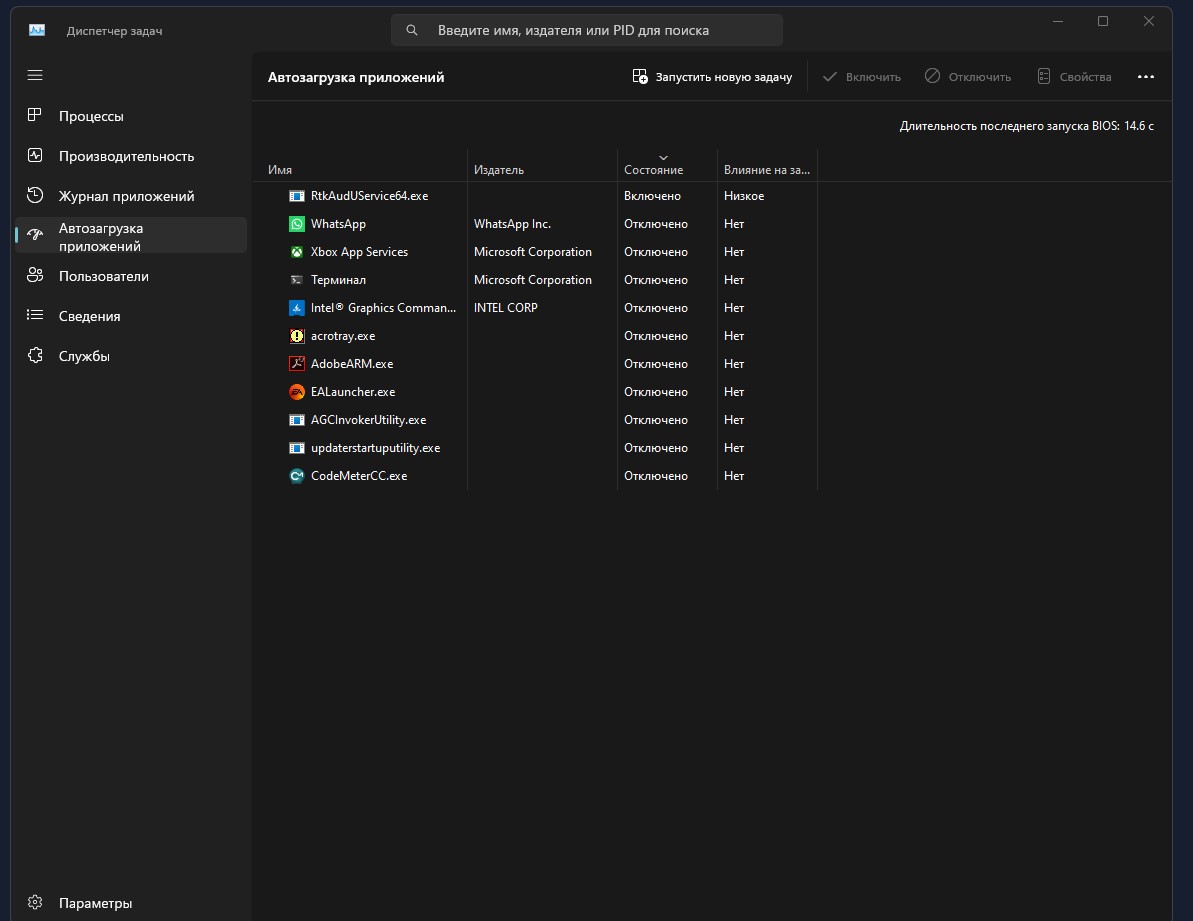This screenshot has height=921, width=1193.
Task: Open the Сведения details list icon
Action: pyautogui.click(x=35, y=315)
